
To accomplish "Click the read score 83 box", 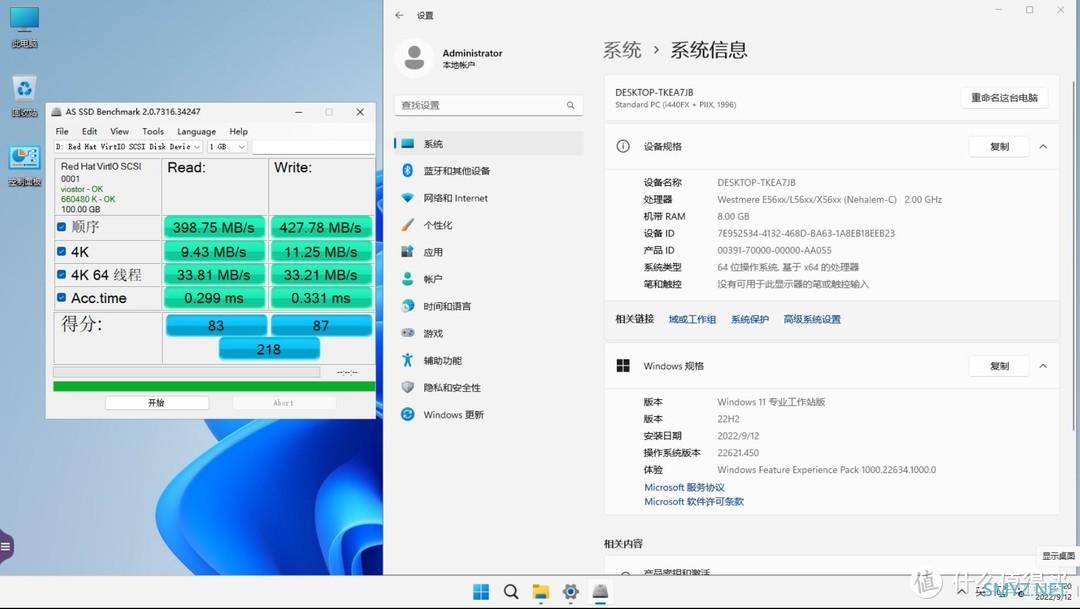I will 216,325.
